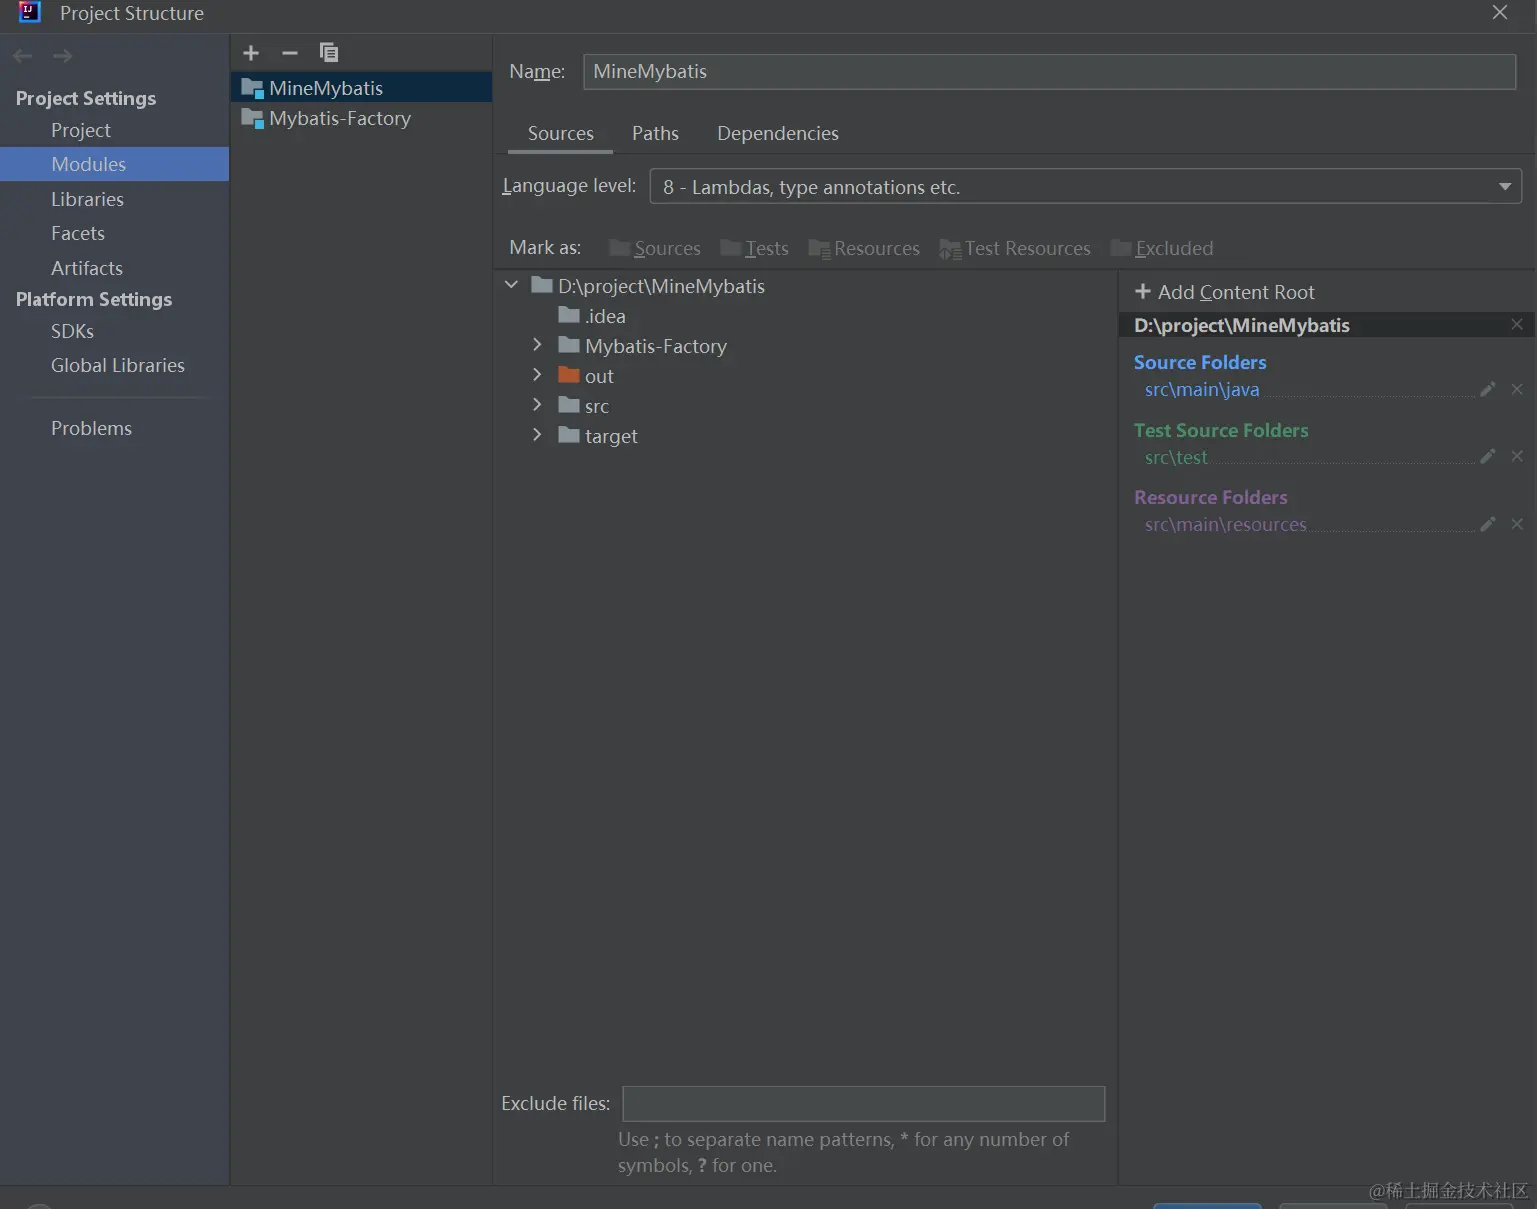The width and height of the screenshot is (1537, 1209).
Task: Select the MineMybatis module
Action: (x=361, y=88)
